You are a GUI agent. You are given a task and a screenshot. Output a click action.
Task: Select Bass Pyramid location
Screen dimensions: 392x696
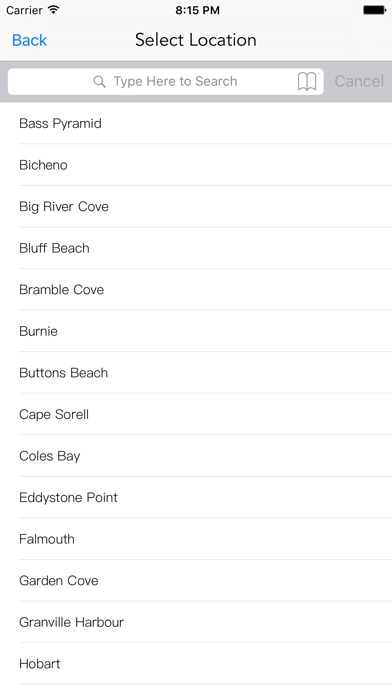pyautogui.click(x=196, y=123)
